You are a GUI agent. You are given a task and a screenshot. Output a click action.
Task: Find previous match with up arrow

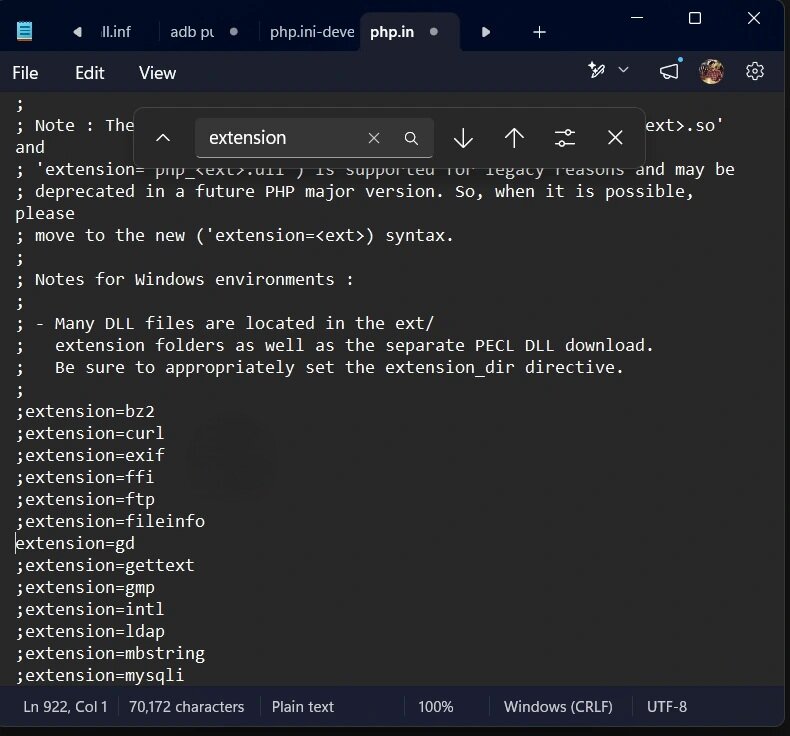point(514,138)
